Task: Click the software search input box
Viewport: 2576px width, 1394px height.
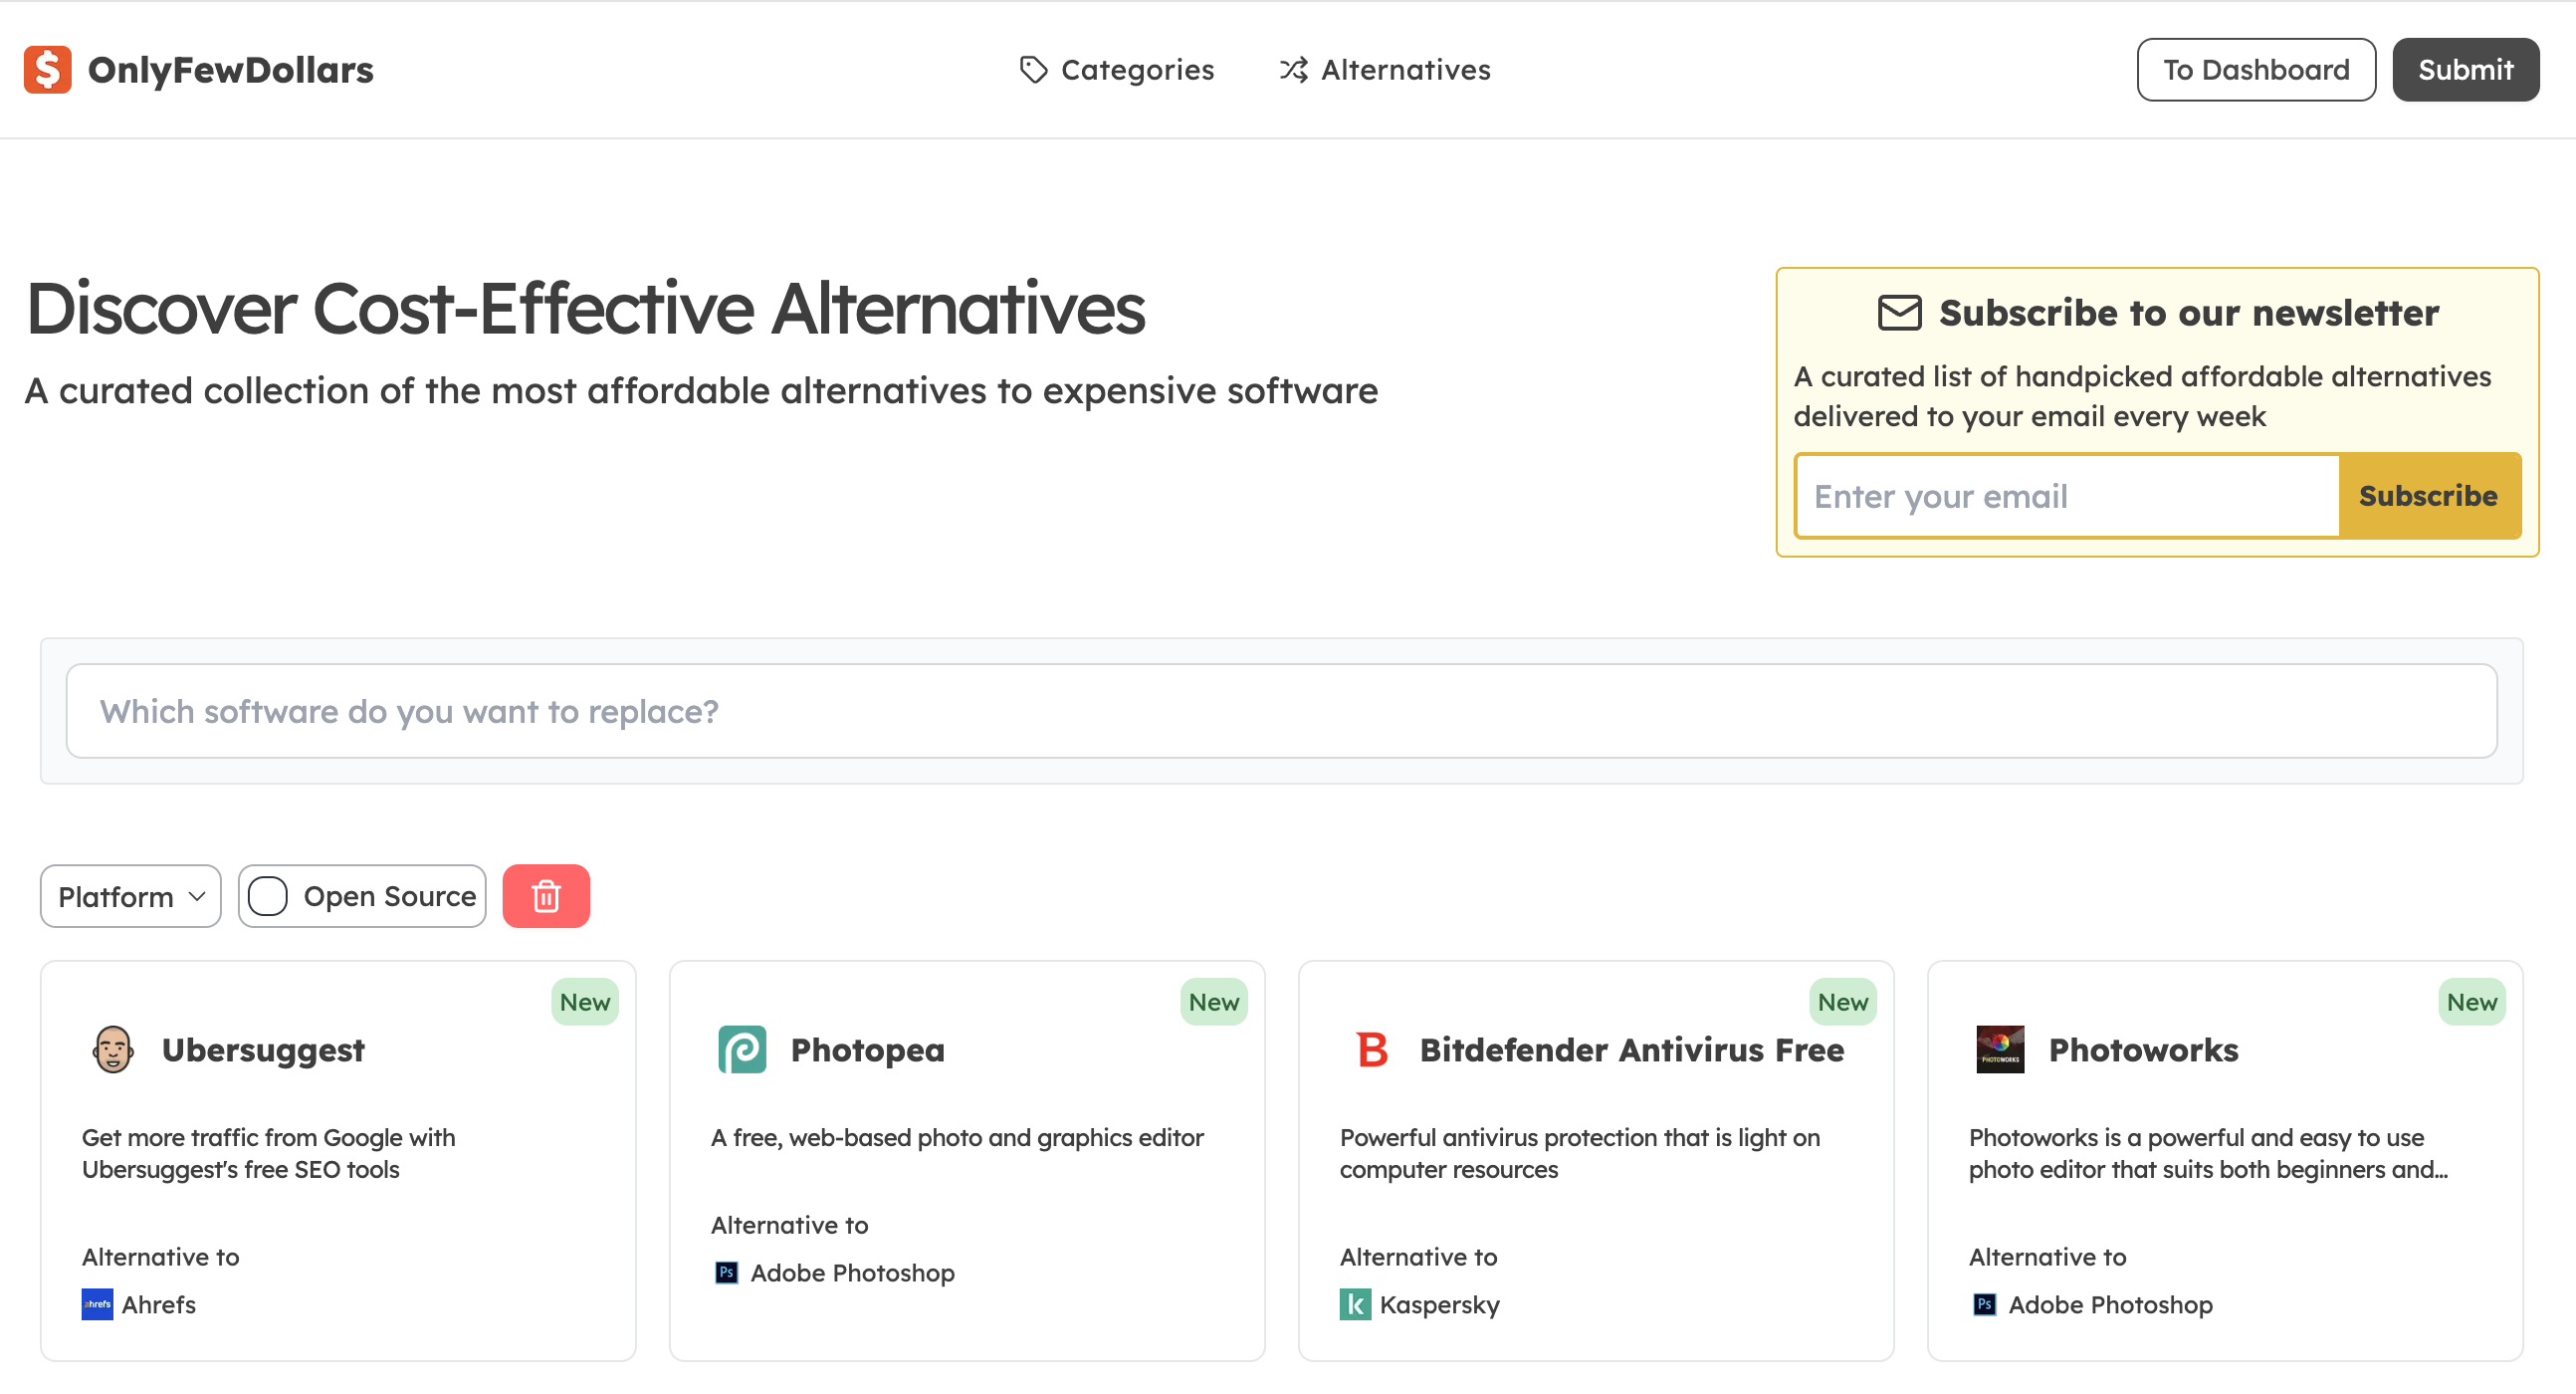Action: (1281, 711)
